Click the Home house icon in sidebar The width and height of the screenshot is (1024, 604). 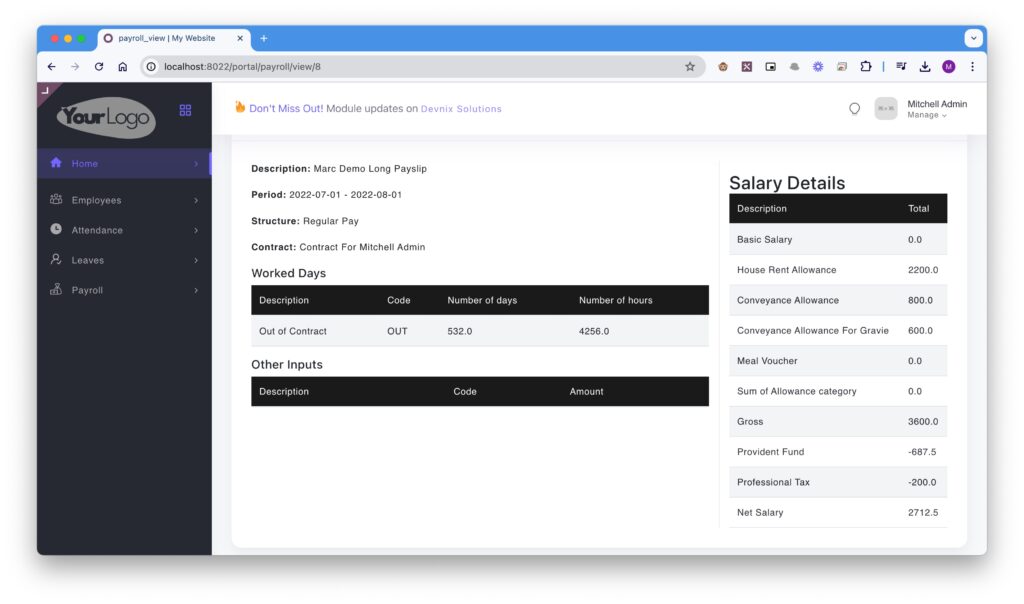pyautogui.click(x=56, y=163)
